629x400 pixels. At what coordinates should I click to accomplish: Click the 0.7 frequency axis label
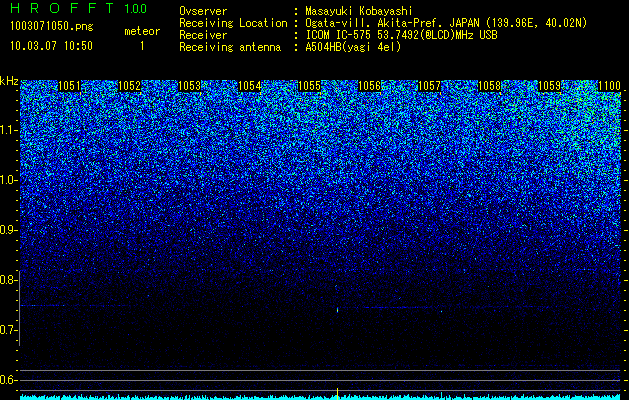pos(8,330)
